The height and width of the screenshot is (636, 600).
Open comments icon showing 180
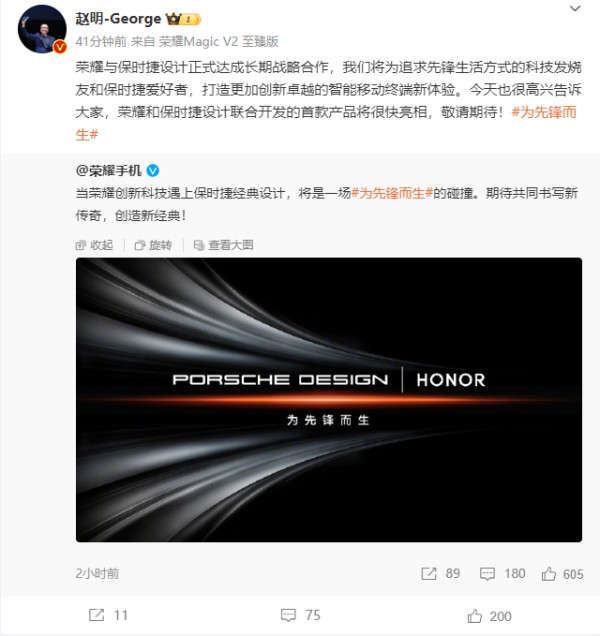click(502, 574)
